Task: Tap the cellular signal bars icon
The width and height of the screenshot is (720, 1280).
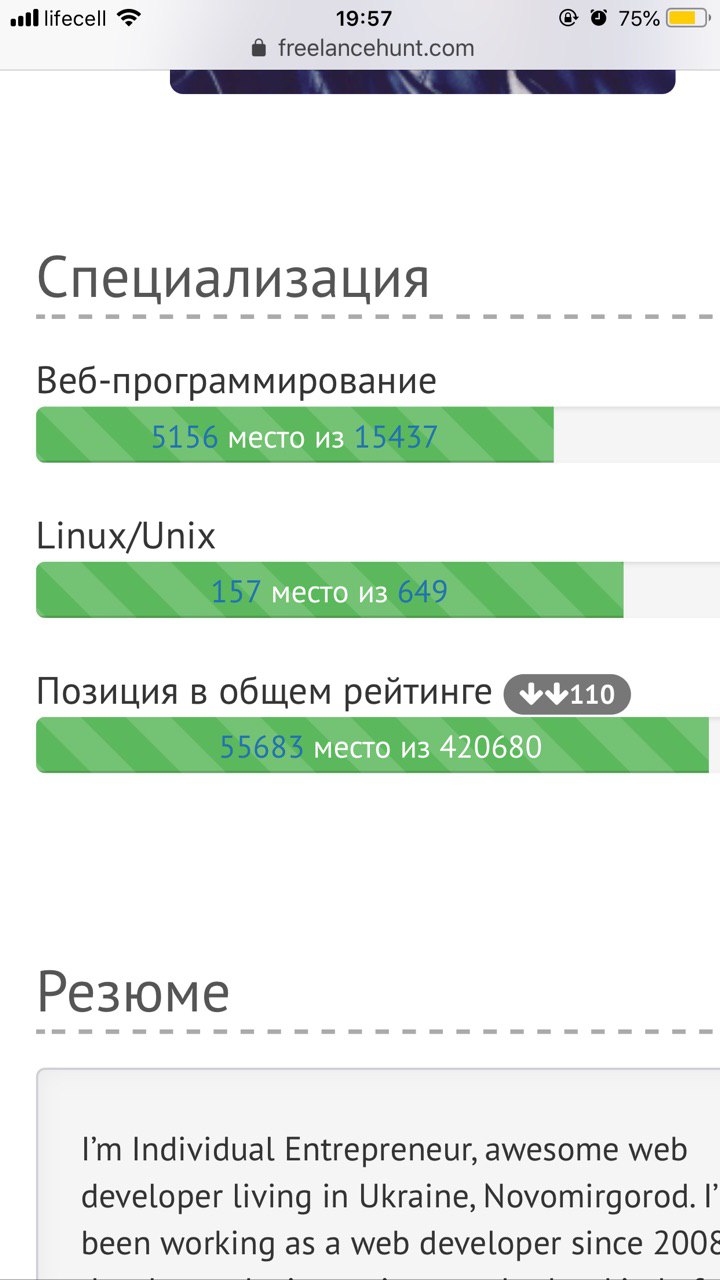Action: point(24,18)
